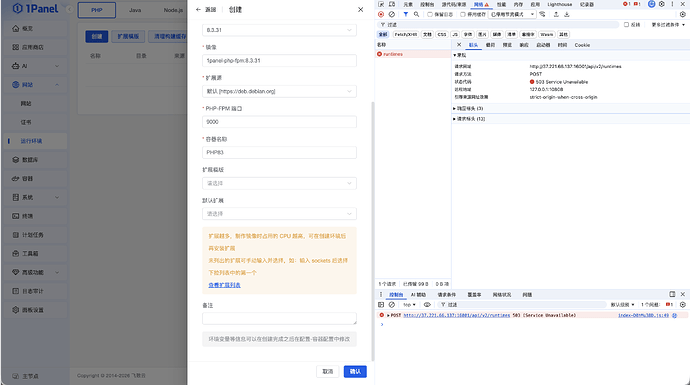This screenshot has height=385, width=690.
Task: Open the extension source deb.debian.org dropdown
Action: (279, 91)
